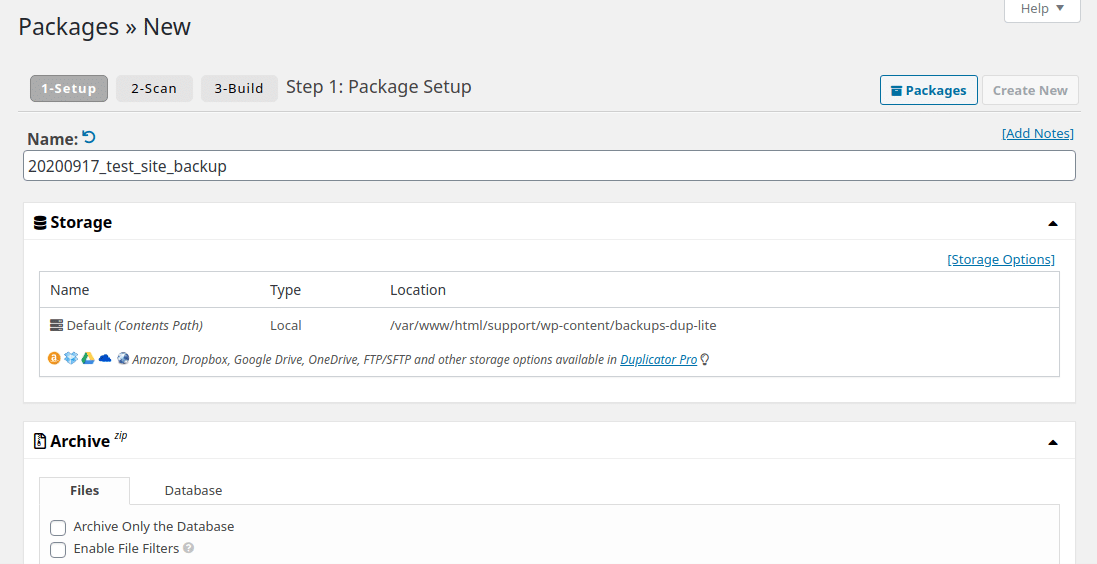Click the File Filters help question icon
Viewport: 1097px width, 564px height.
click(x=188, y=548)
